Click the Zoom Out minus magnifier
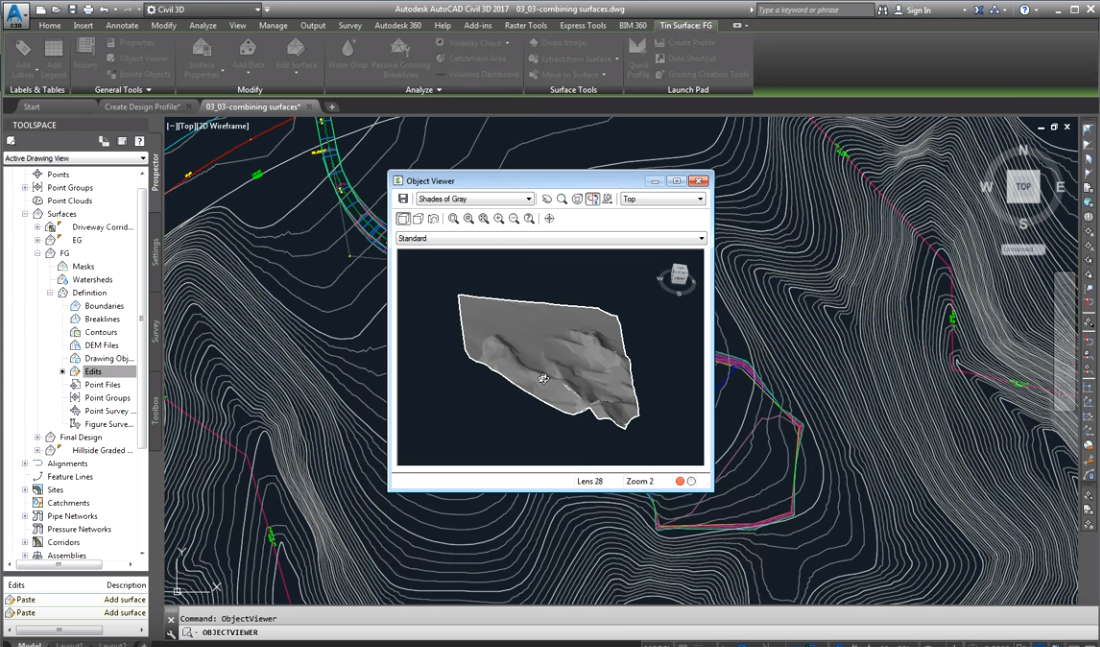Screen dimensions: 1100x647 [514, 219]
